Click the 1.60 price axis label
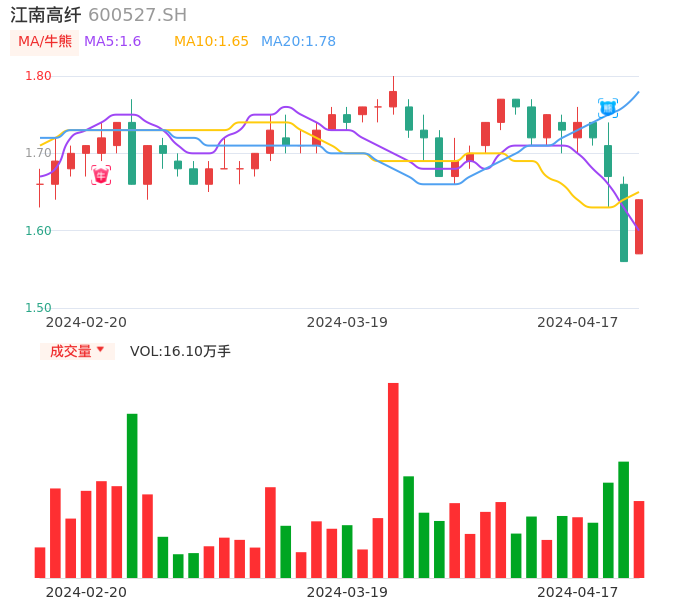The image size is (686, 606). 38,231
